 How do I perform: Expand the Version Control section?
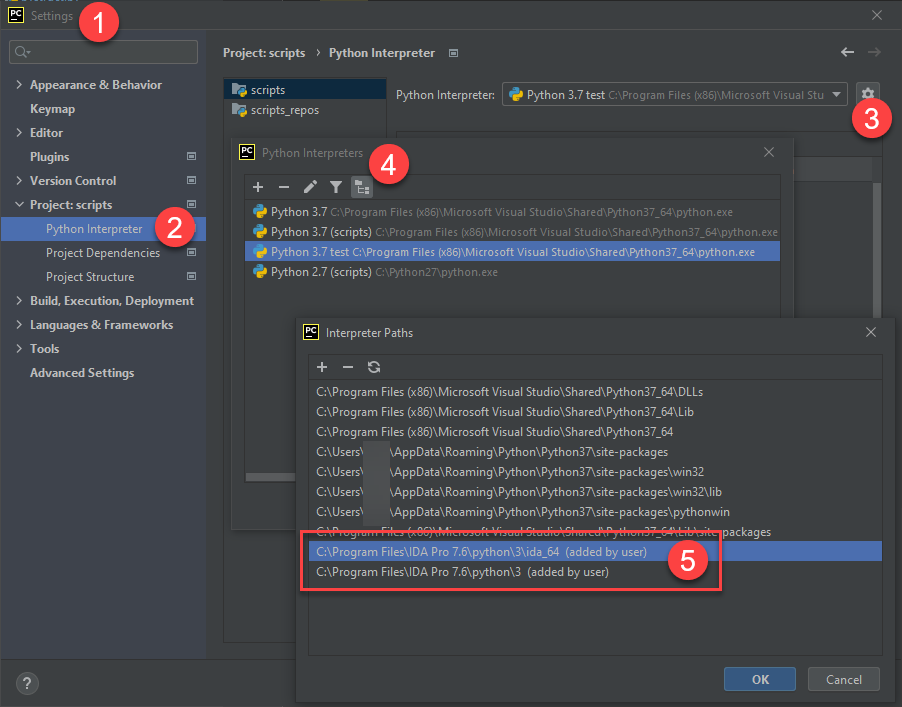[x=19, y=181]
